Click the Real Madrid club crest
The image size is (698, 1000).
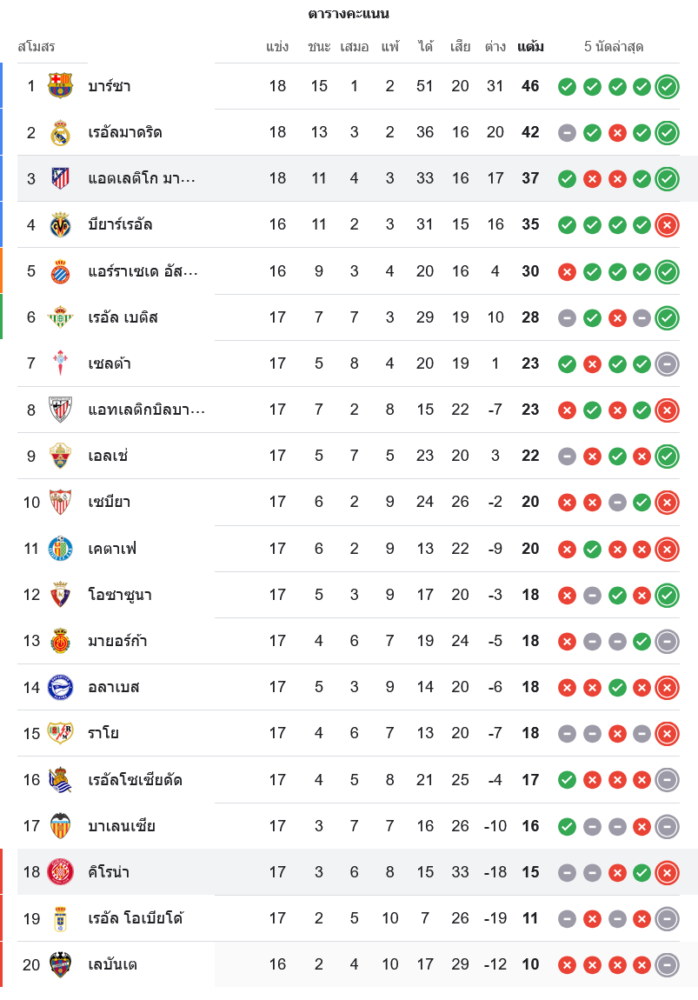point(61,132)
